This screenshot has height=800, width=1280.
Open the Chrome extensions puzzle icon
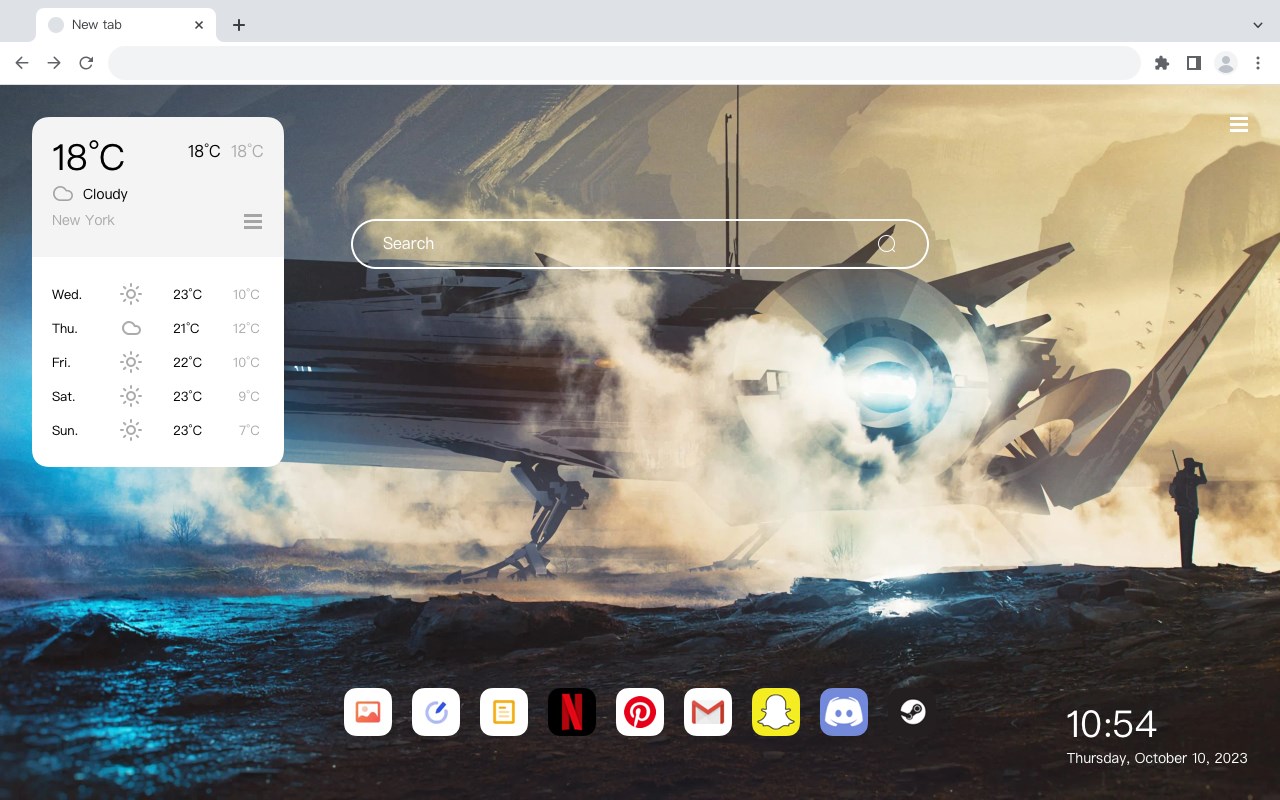[x=1161, y=63]
